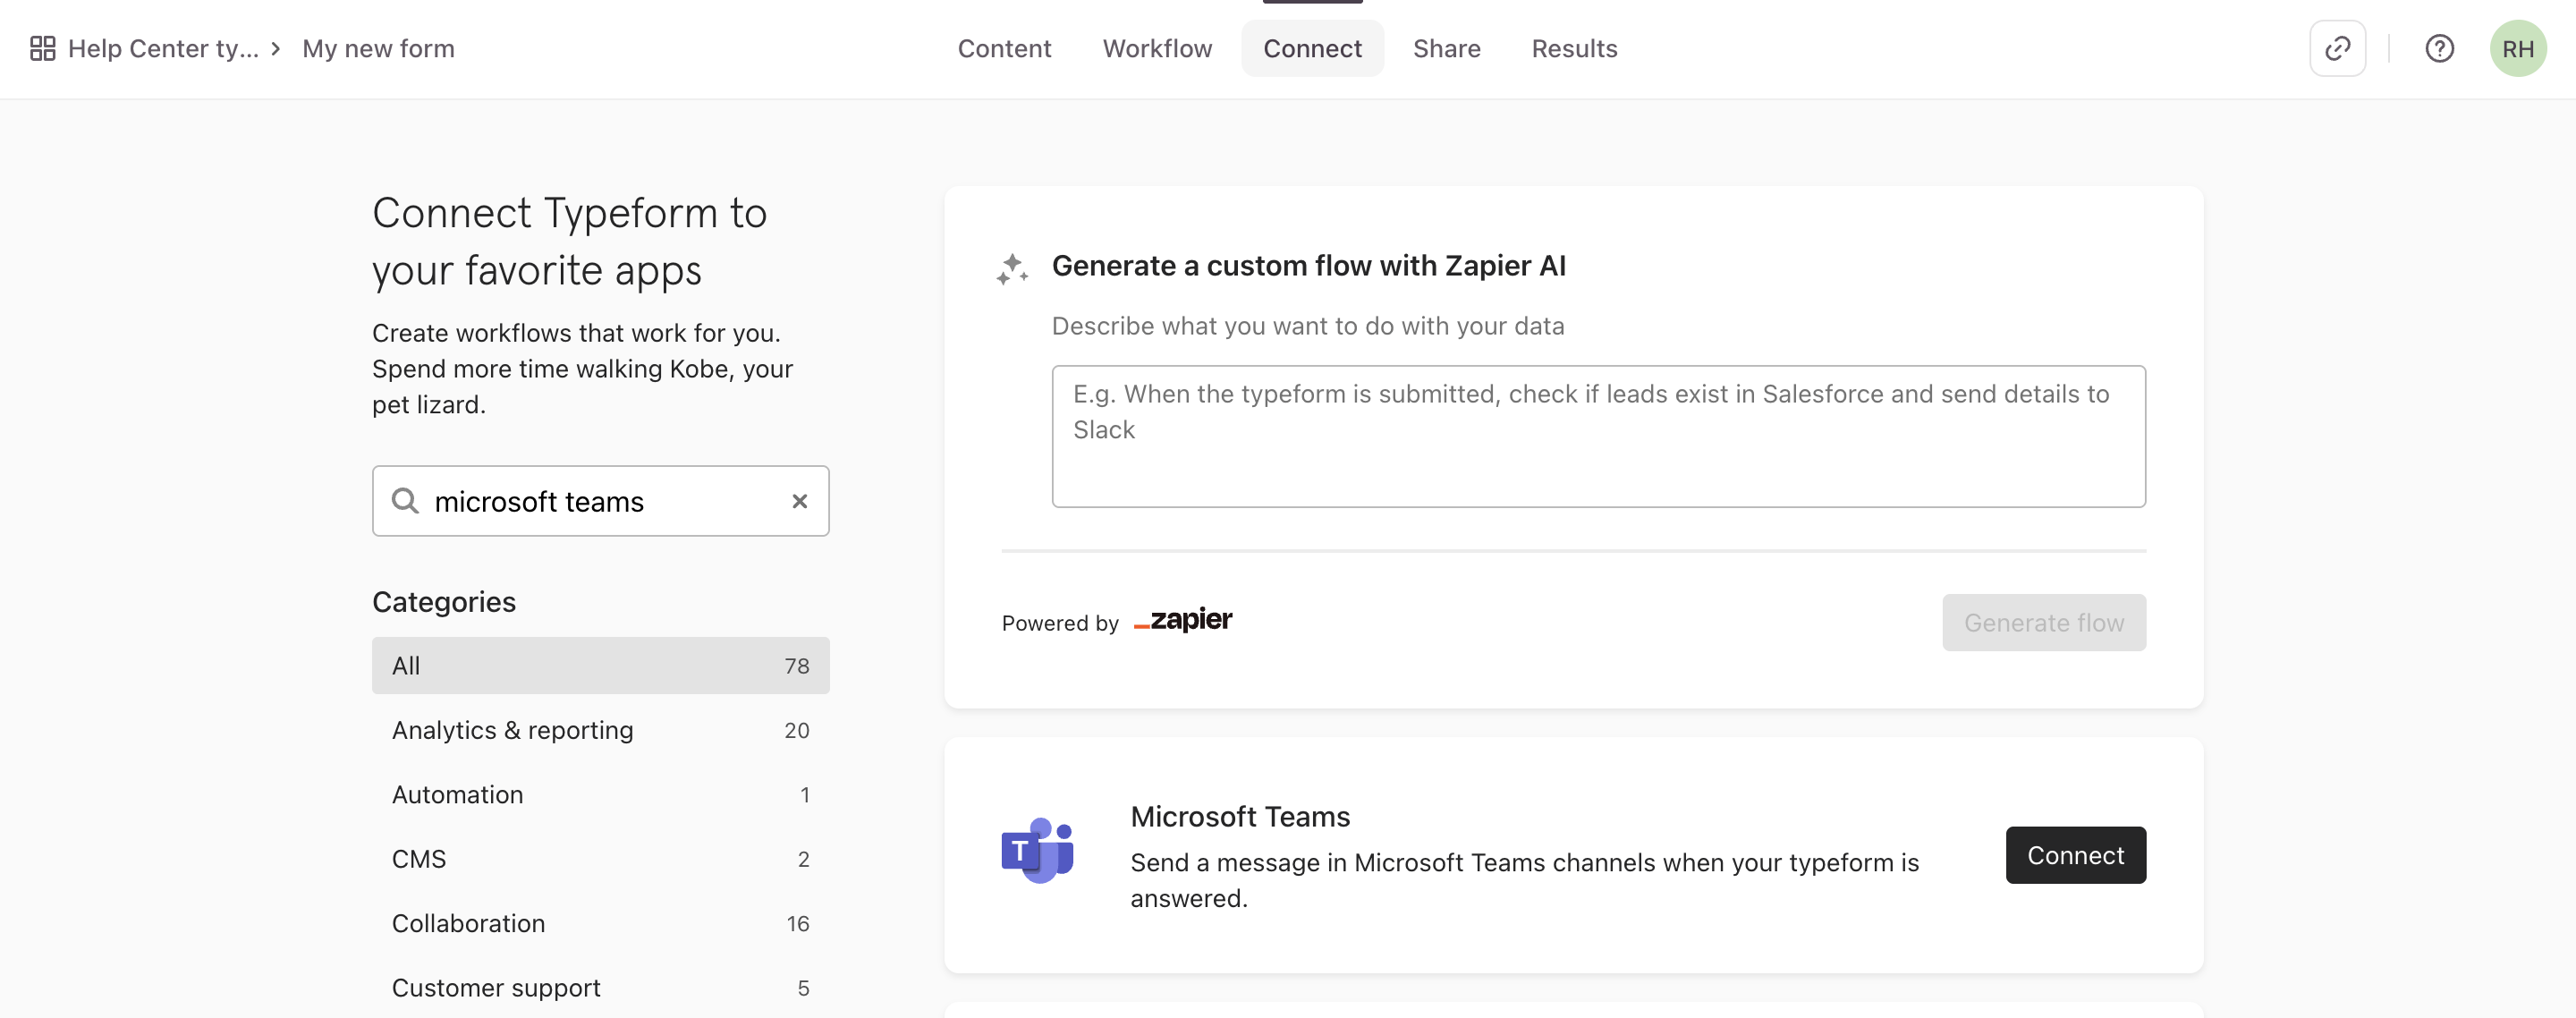Switch to the Content tab

[x=1004, y=48]
